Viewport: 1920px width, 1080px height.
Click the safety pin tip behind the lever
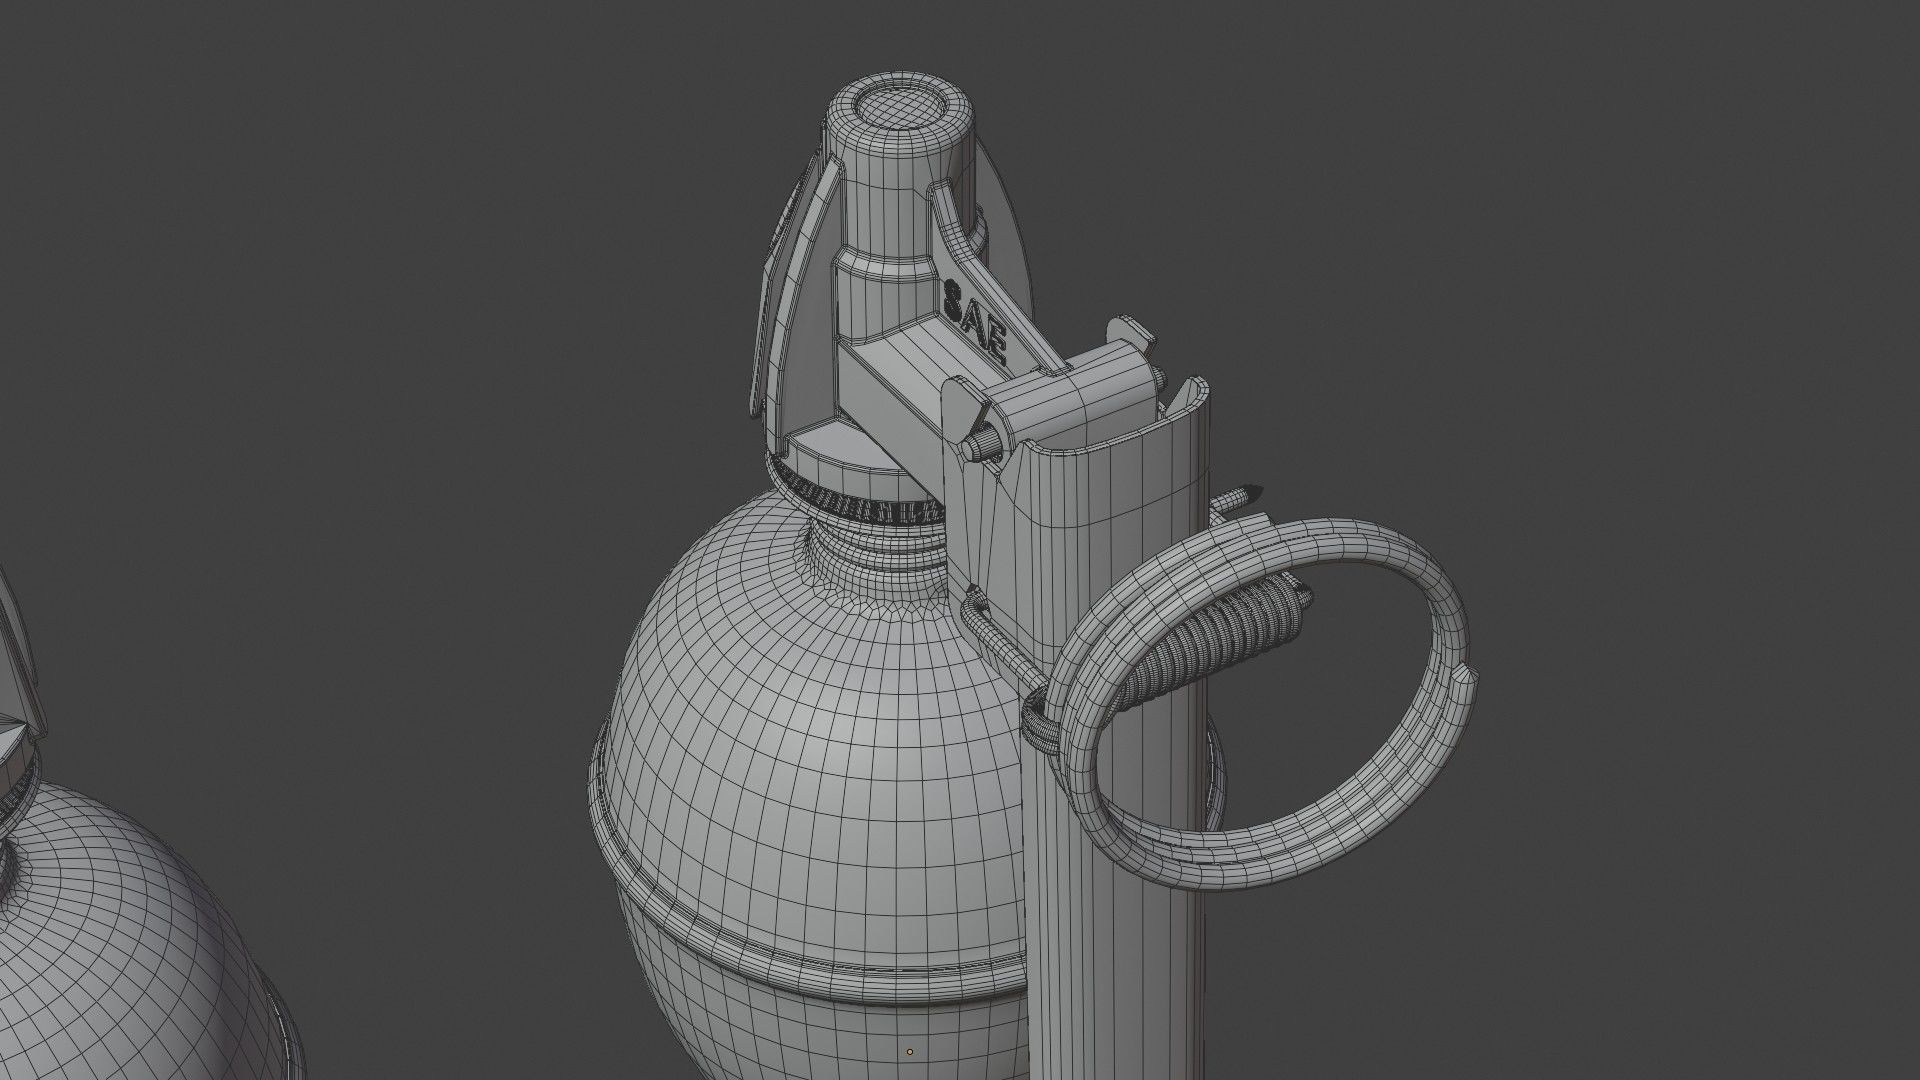pyautogui.click(x=1243, y=494)
